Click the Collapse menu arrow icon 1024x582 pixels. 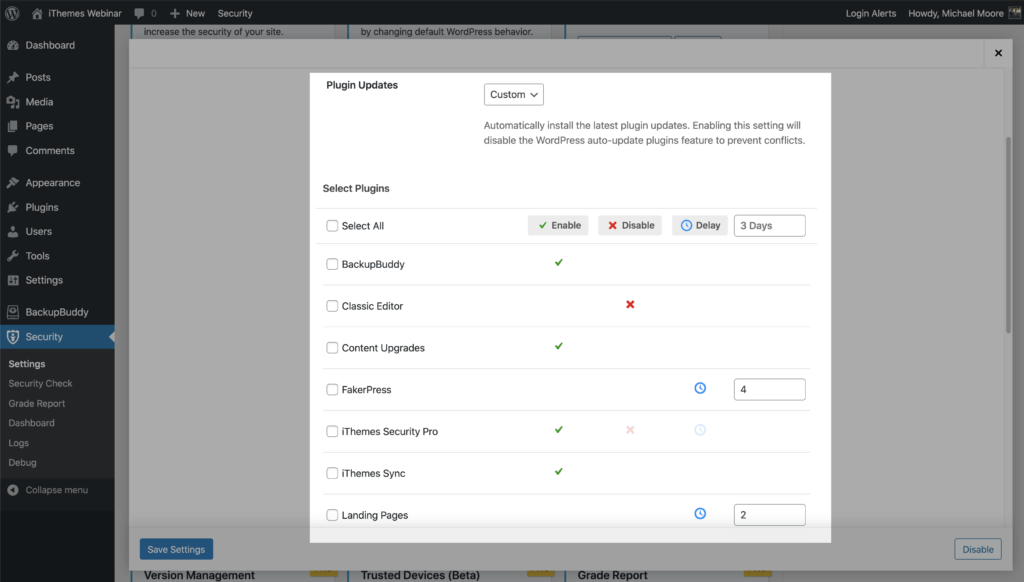click(x=13, y=490)
